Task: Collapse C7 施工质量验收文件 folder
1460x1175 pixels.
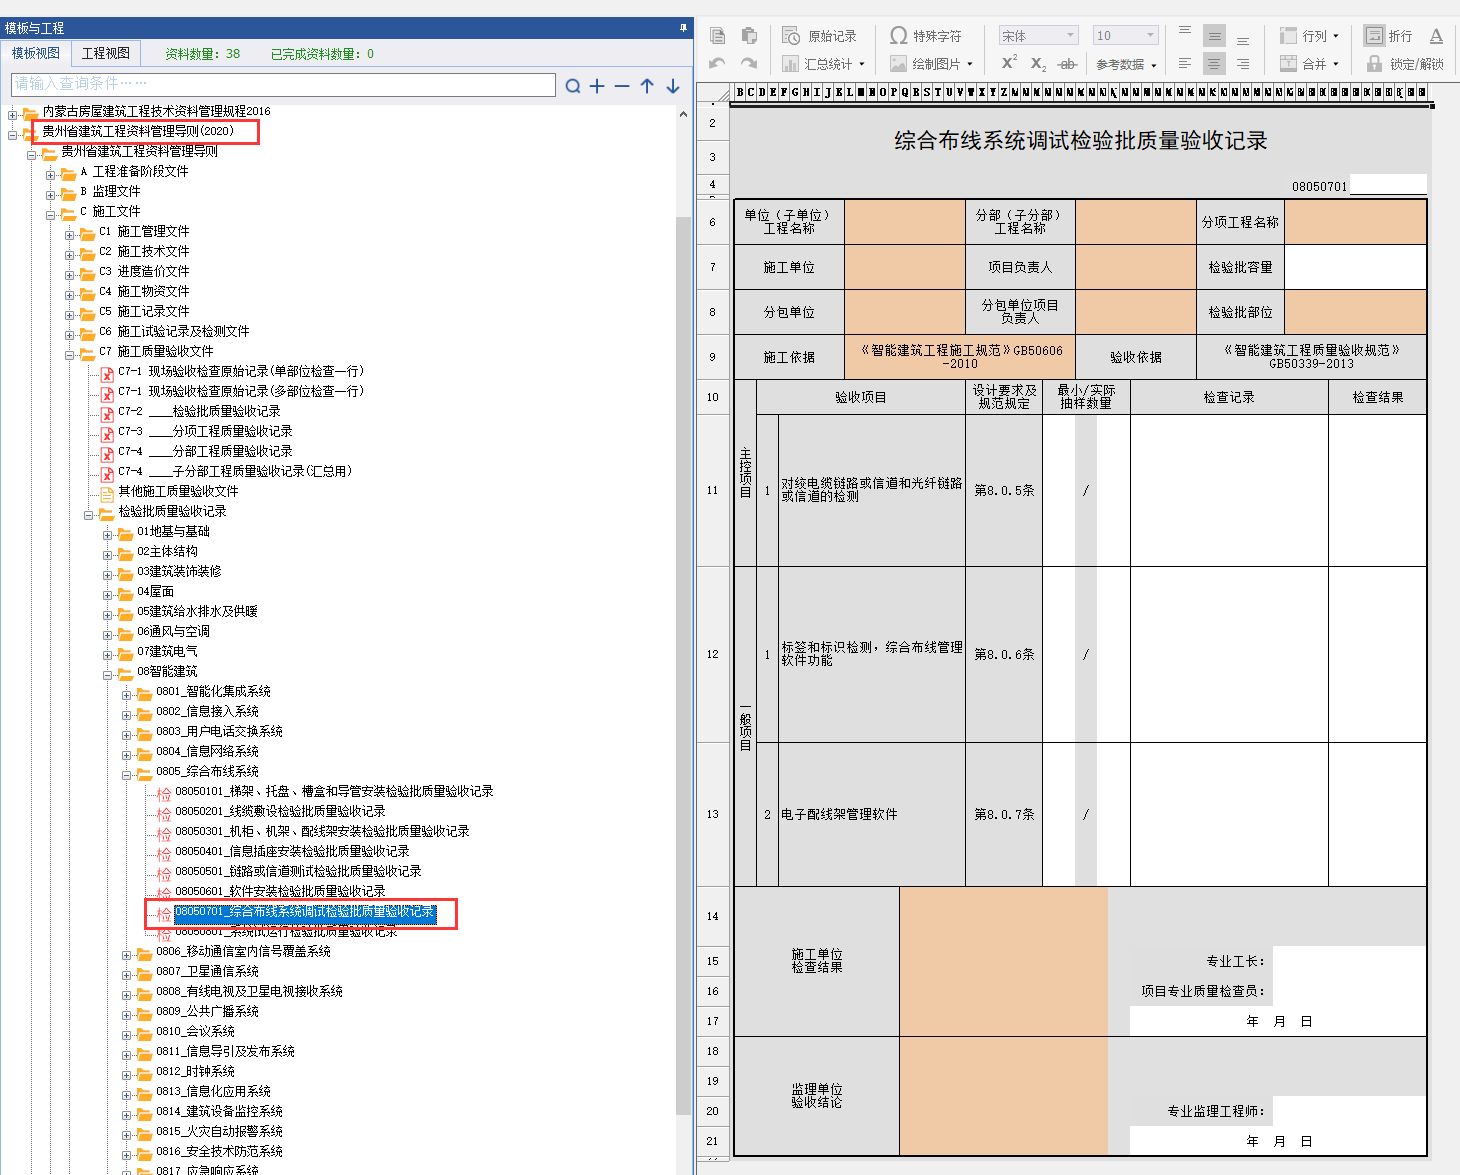Action: tap(69, 354)
